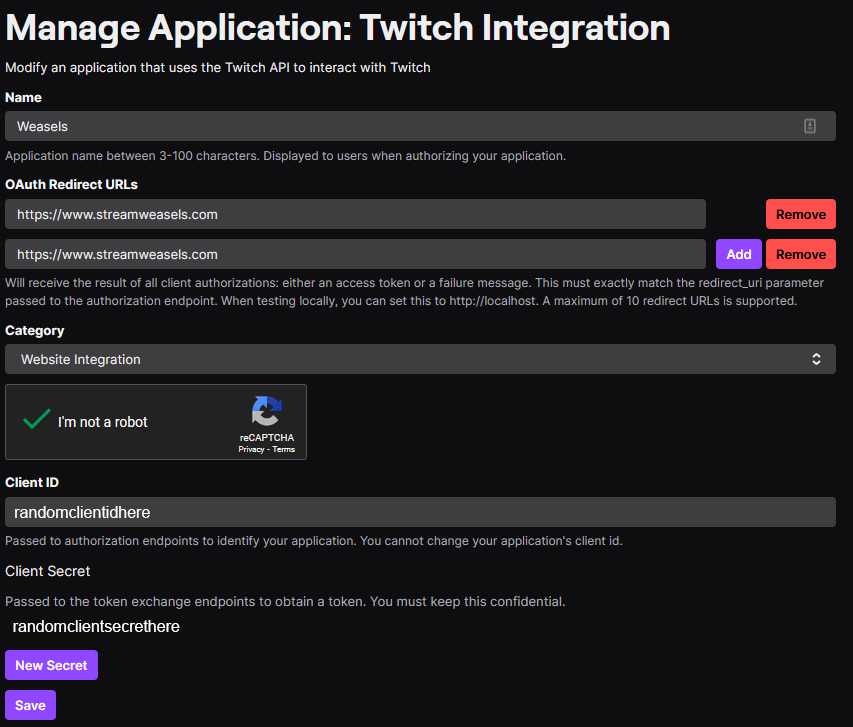Save the application changes
The height and width of the screenshot is (727, 853).
click(30, 705)
